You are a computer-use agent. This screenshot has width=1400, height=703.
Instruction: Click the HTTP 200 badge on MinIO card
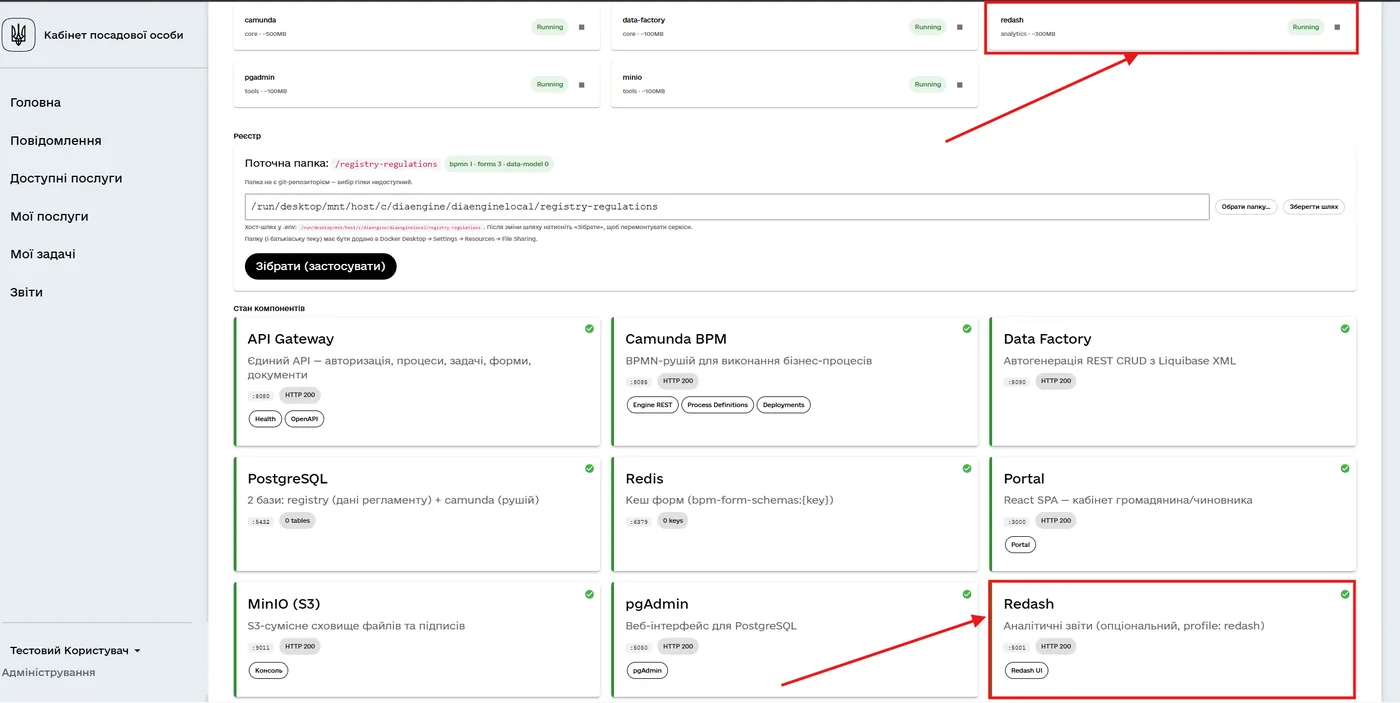(299, 646)
